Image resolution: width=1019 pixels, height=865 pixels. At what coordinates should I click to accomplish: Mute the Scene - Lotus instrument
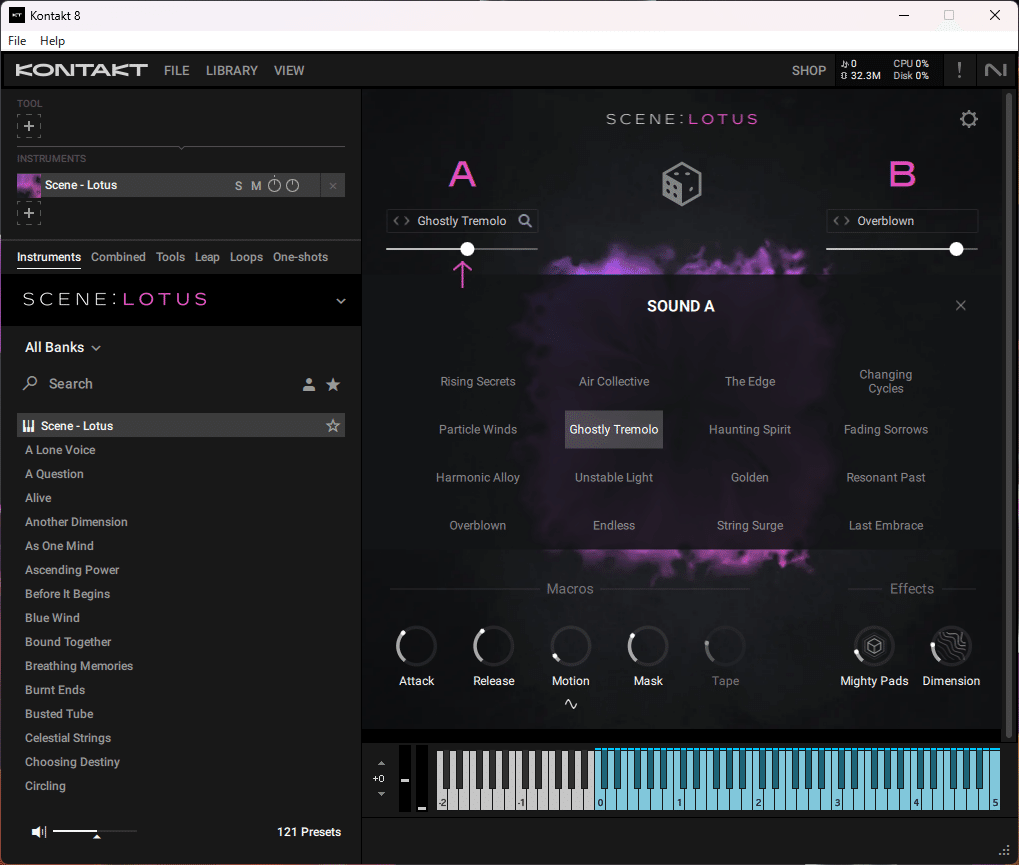(256, 185)
